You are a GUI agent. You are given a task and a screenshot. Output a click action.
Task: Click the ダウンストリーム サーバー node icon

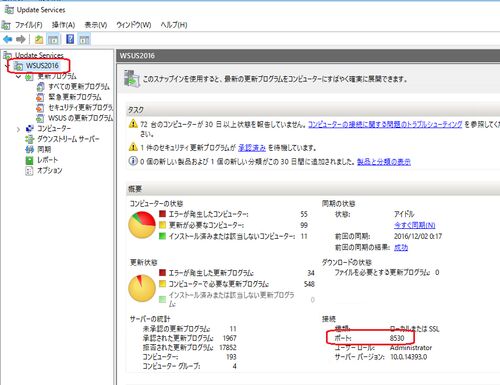(30, 139)
